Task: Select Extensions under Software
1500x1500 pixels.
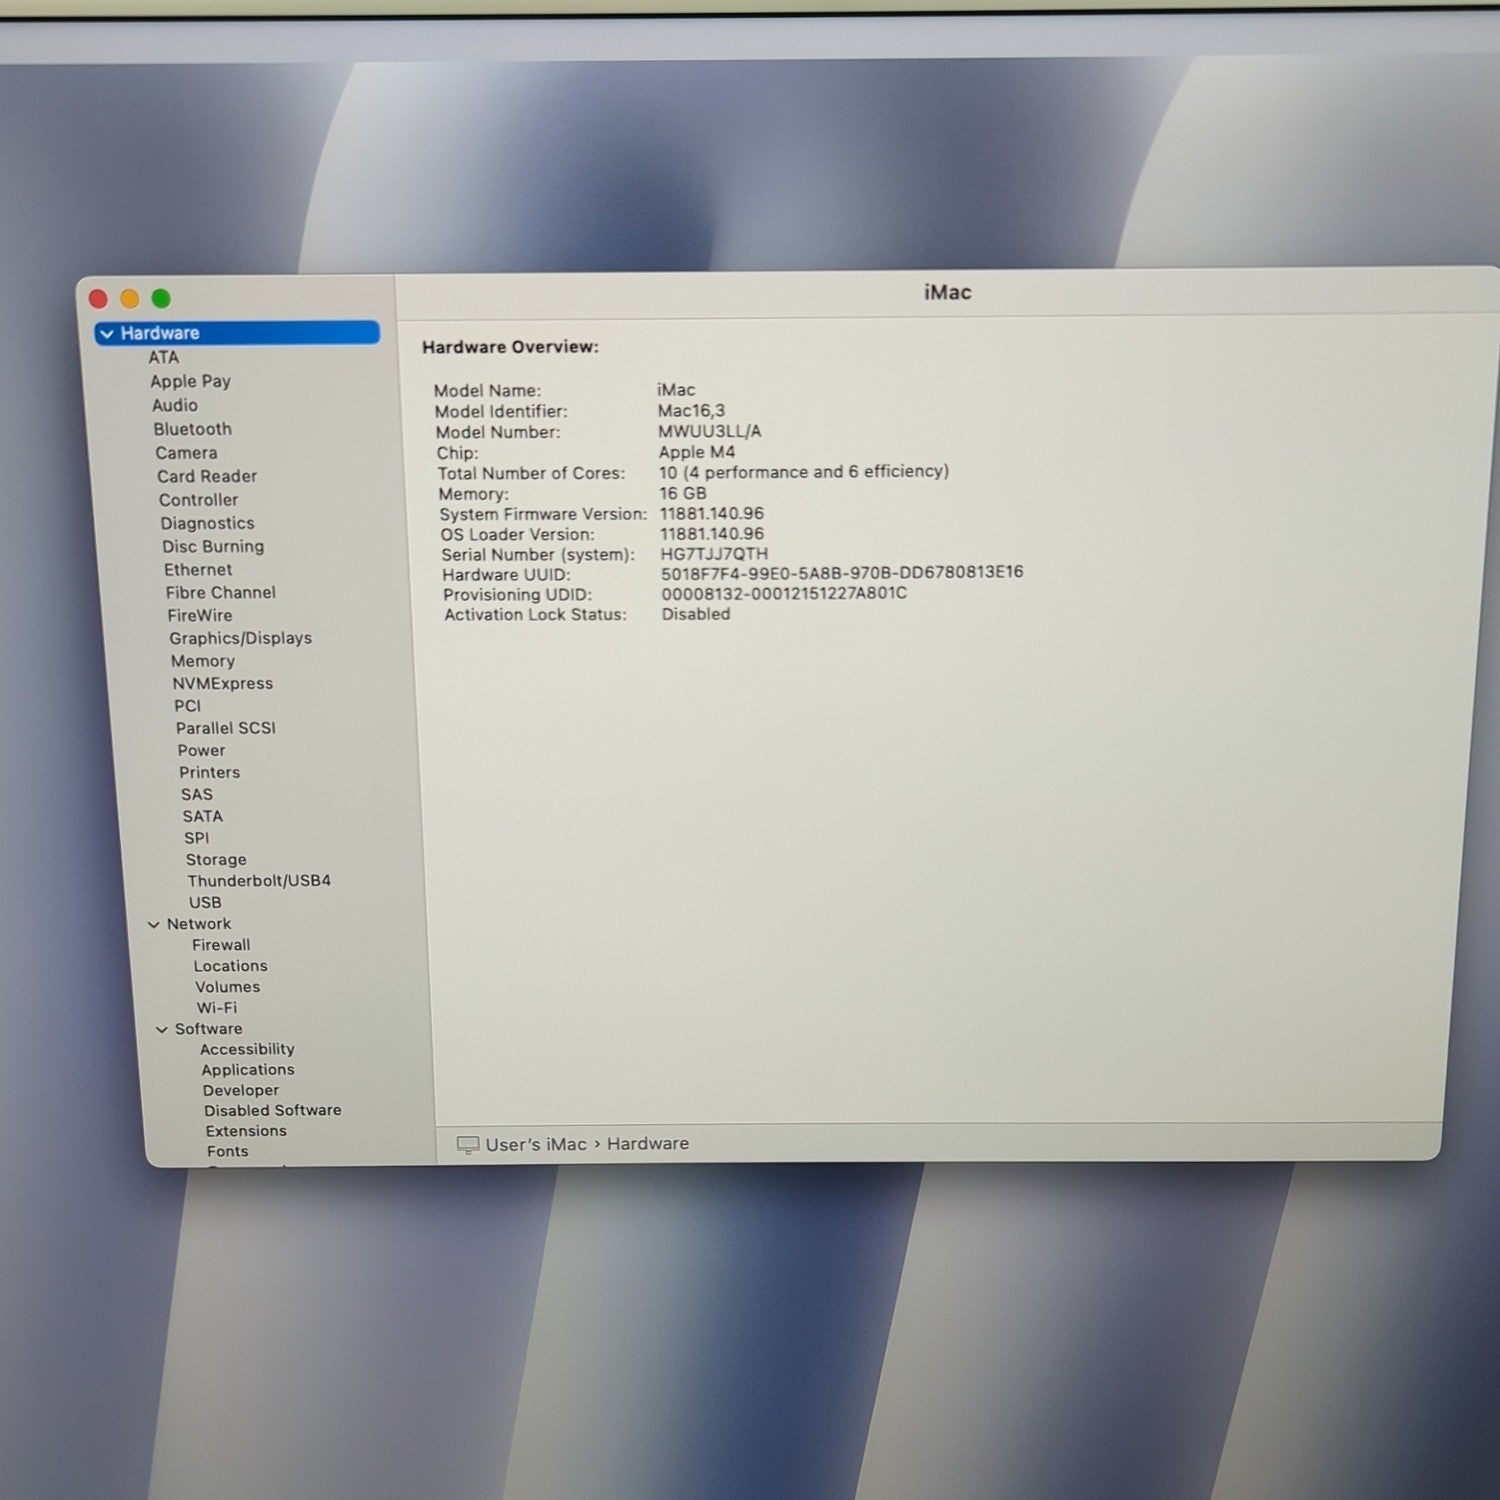Action: click(246, 1131)
